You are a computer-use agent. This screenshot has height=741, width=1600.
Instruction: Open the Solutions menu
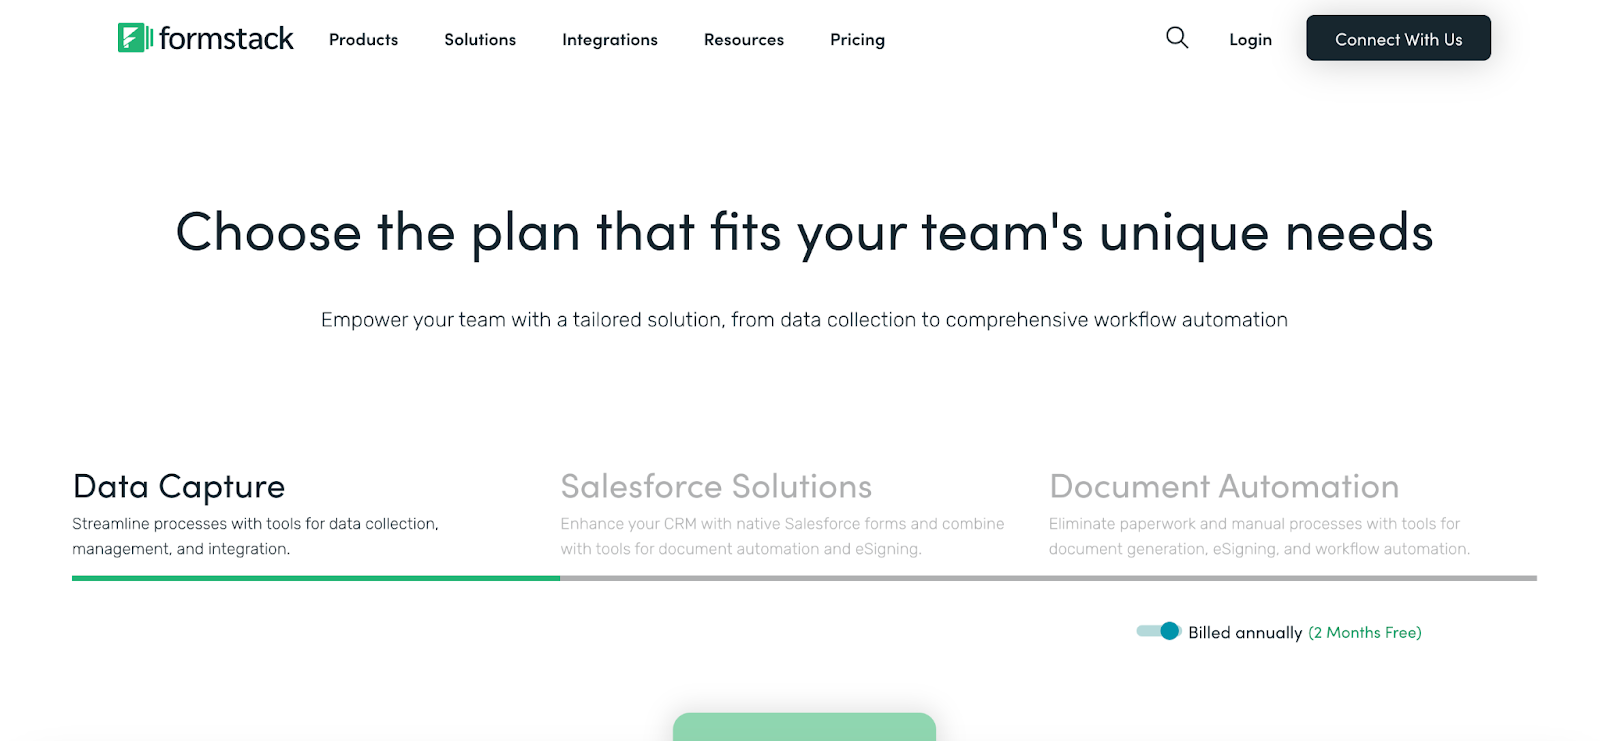(x=480, y=40)
